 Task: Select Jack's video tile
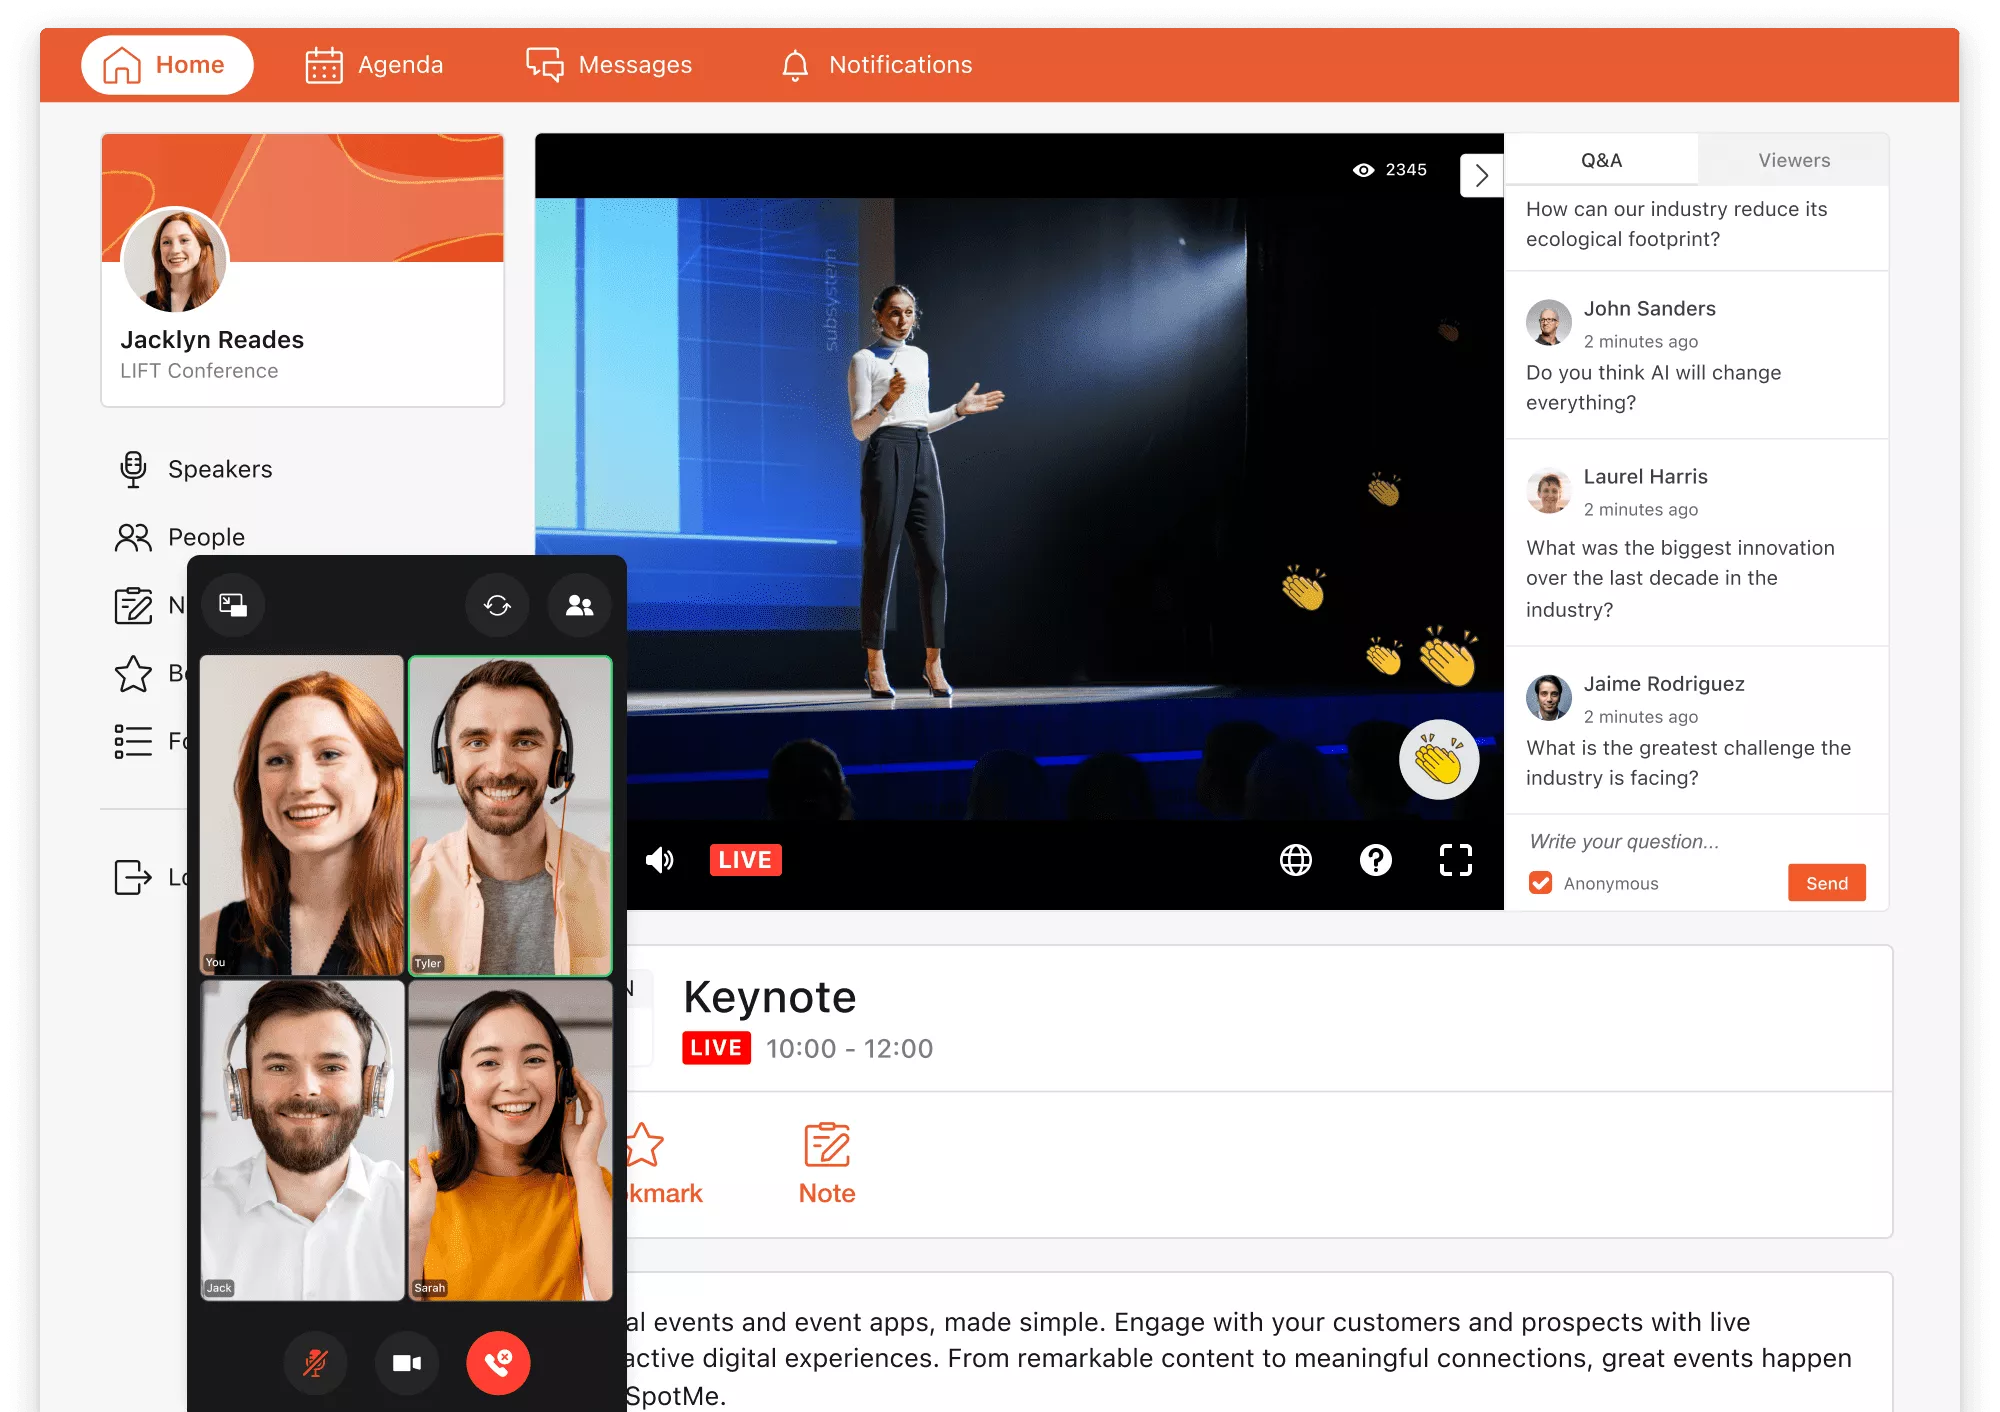302,1140
